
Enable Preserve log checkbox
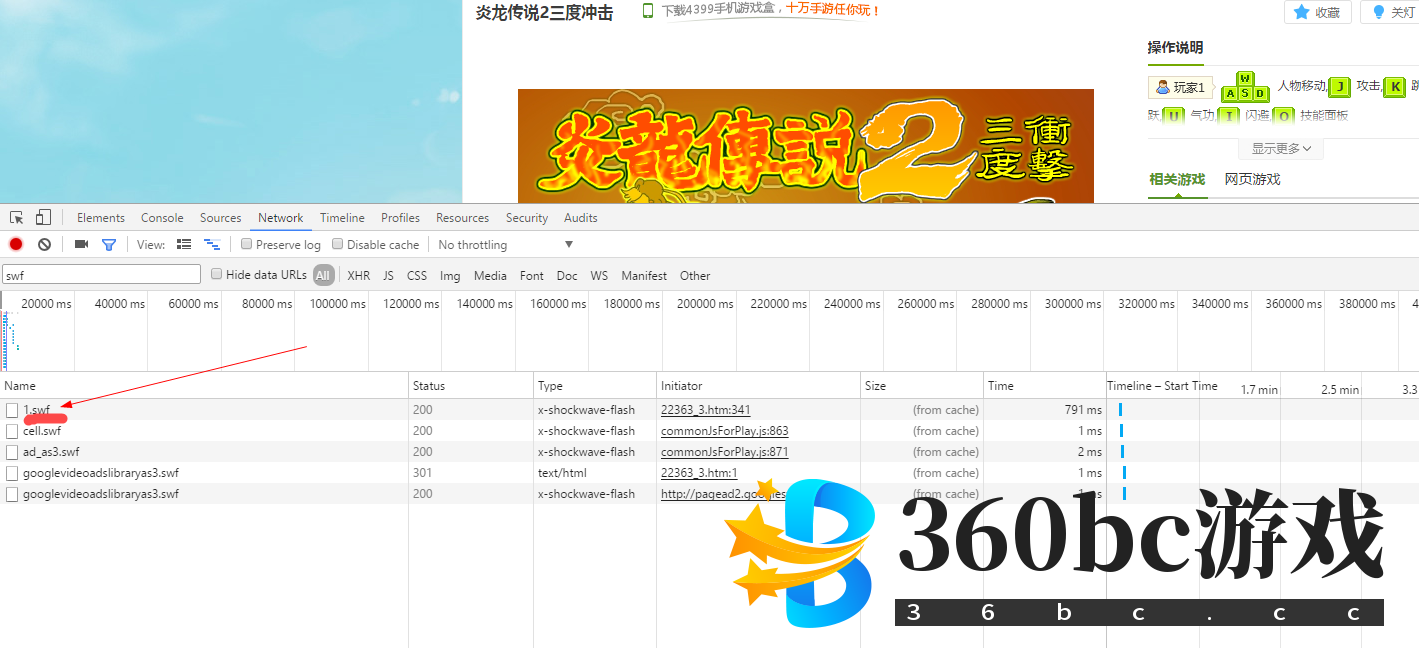247,245
